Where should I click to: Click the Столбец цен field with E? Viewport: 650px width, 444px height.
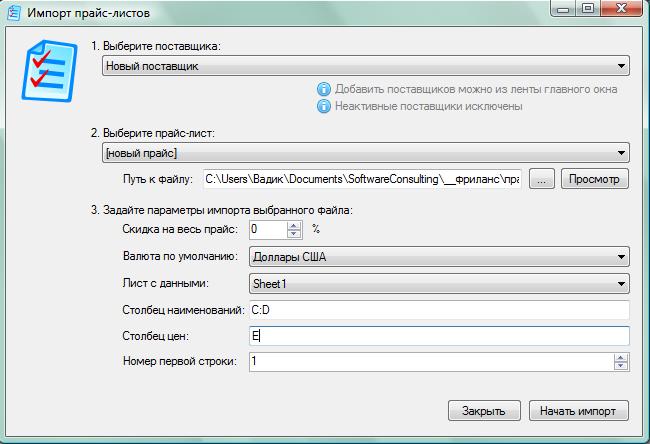tap(439, 336)
